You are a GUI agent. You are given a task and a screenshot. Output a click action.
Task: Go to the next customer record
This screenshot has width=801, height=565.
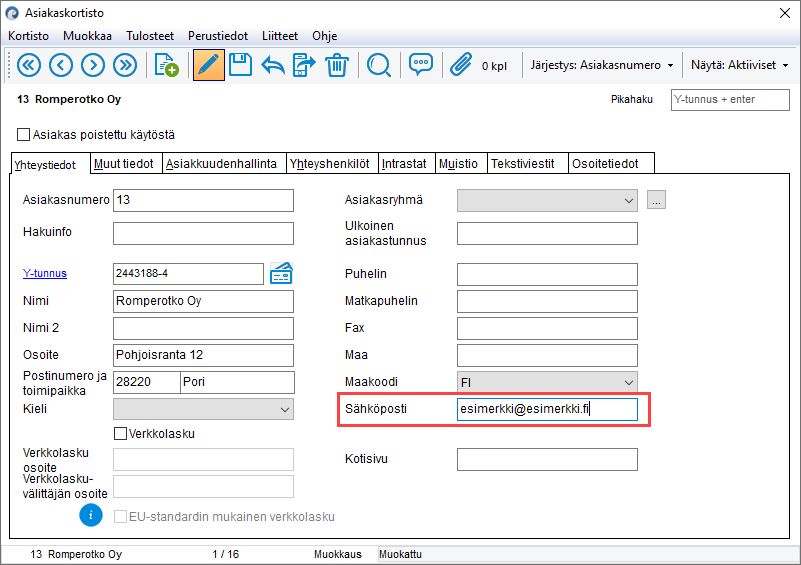93,65
